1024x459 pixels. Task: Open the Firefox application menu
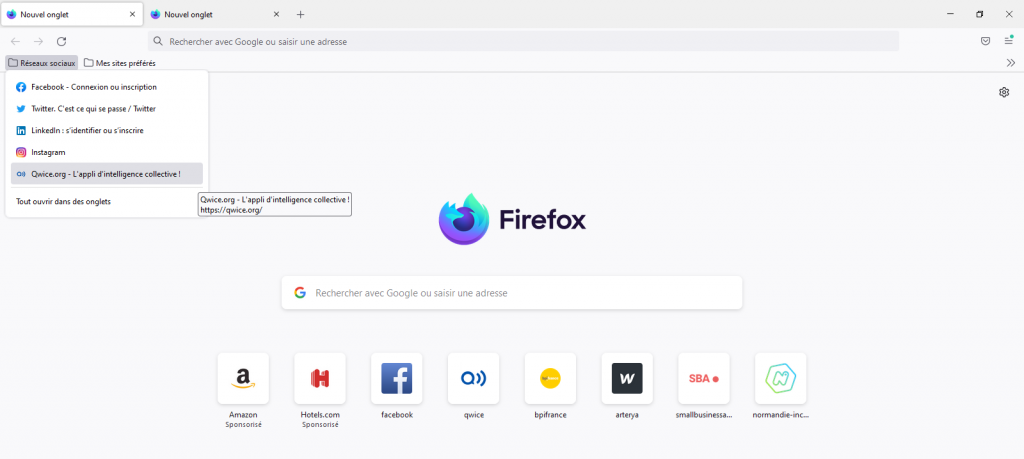(x=1008, y=41)
